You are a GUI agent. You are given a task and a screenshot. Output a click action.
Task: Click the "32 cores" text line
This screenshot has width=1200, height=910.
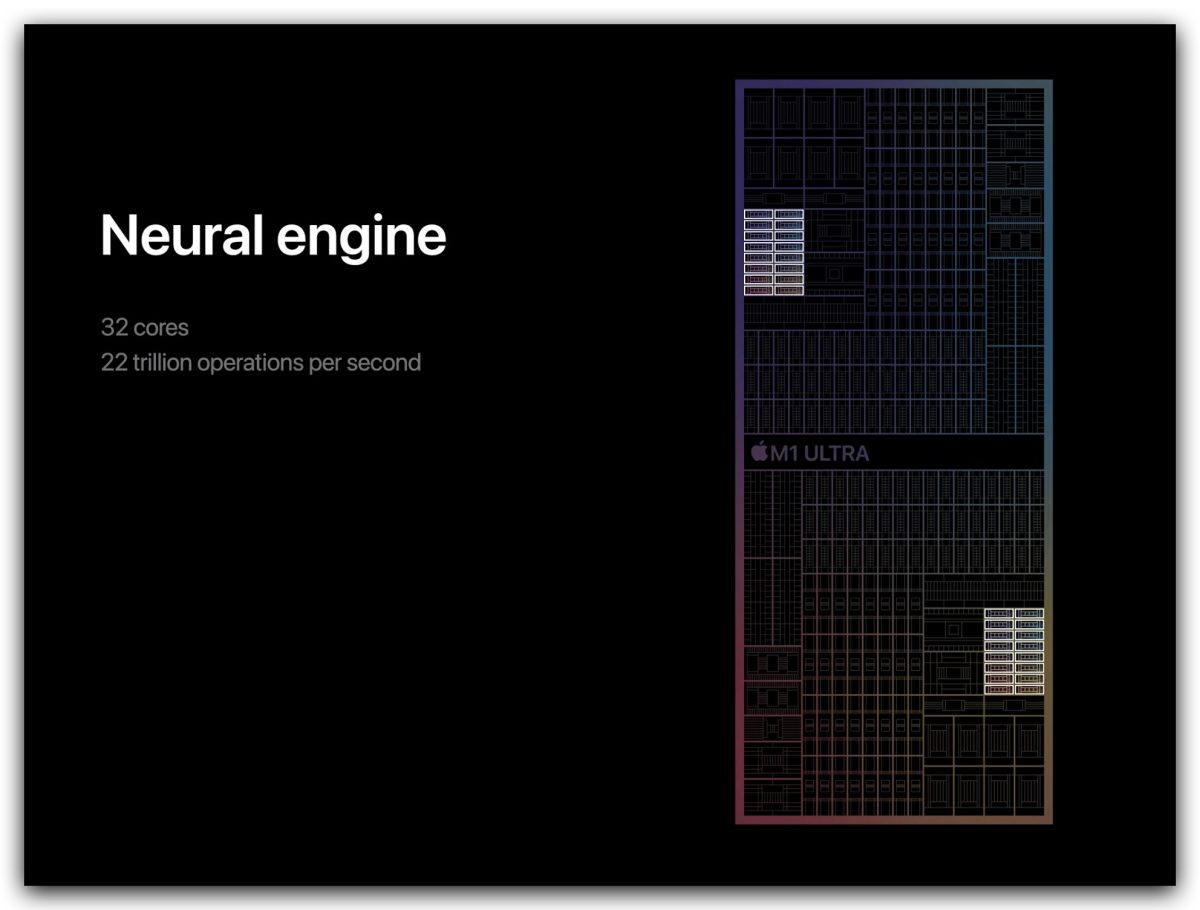tap(144, 327)
